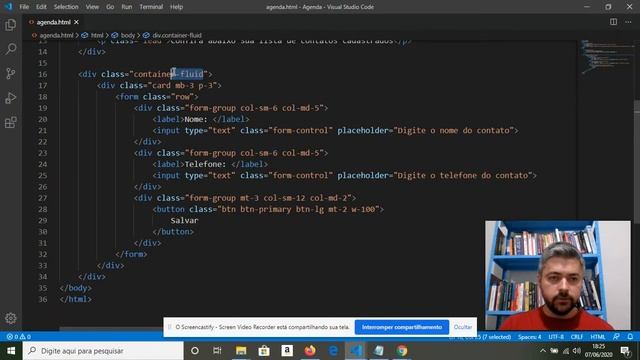Open the Edit menu
The width and height of the screenshot is (640, 360).
41,7
